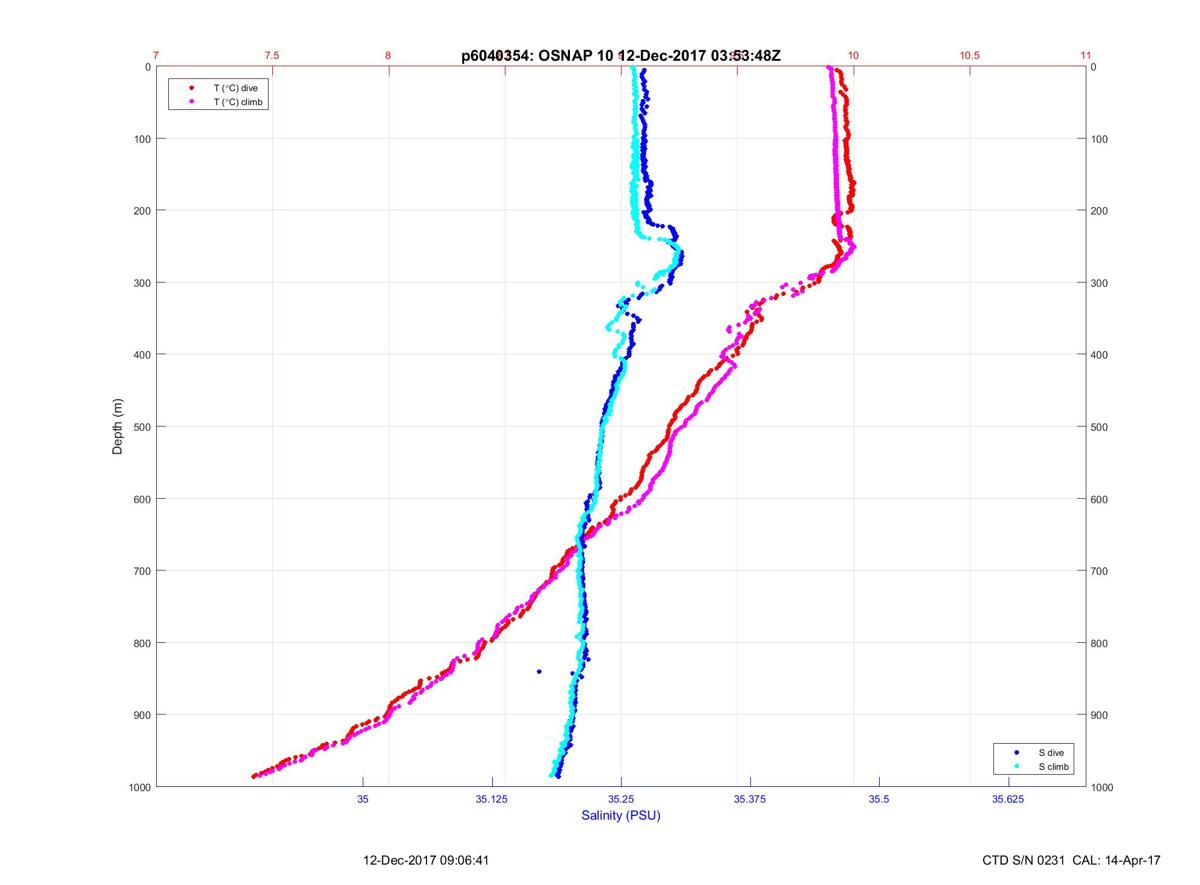The width and height of the screenshot is (1200, 885).
Task: Click the 300 depth tick on left axis
Action: [x=140, y=283]
